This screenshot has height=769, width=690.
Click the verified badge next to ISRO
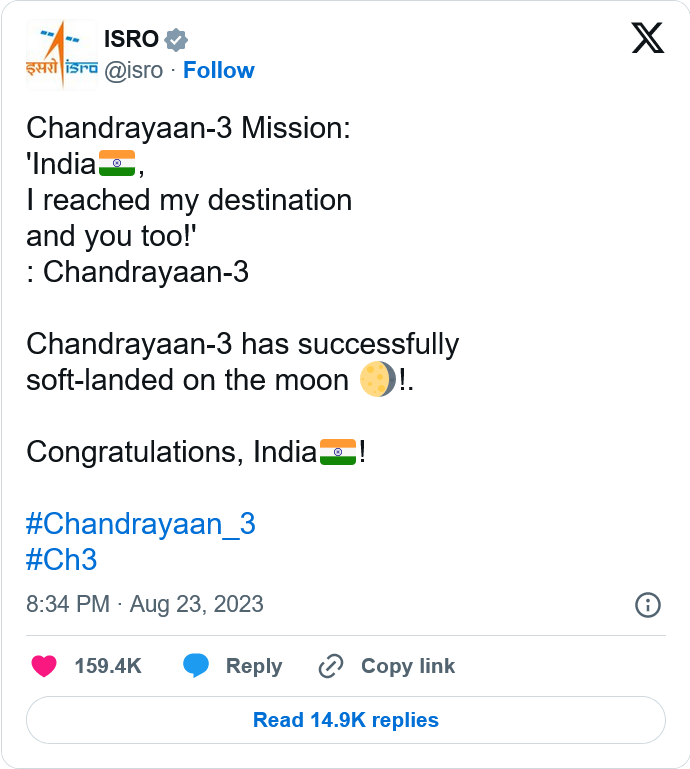click(x=177, y=40)
